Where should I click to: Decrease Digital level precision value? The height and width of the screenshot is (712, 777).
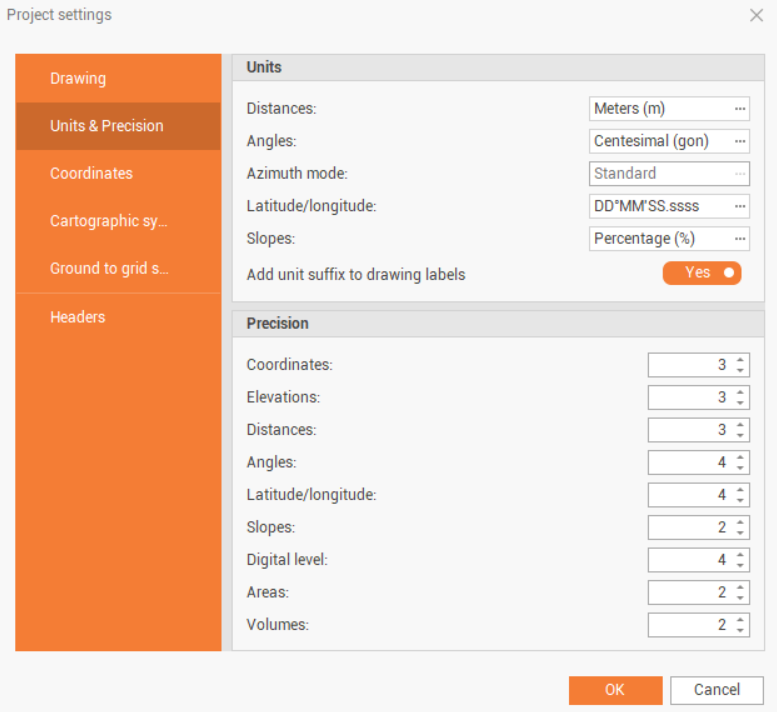tap(740, 565)
